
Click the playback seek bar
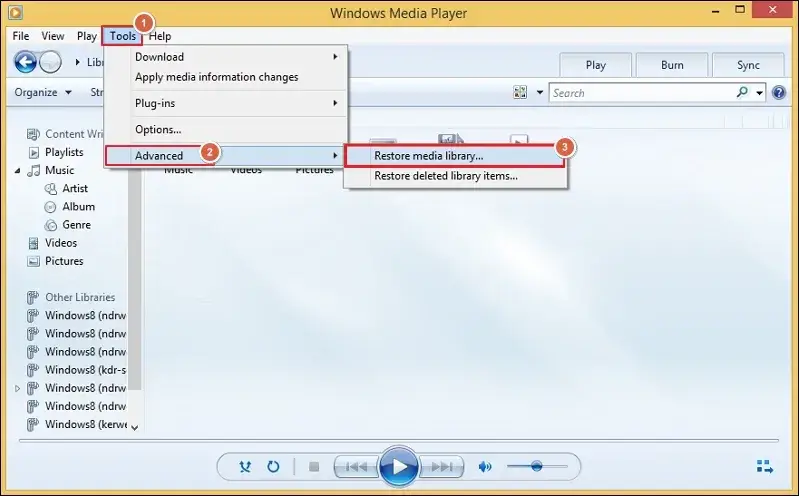click(x=398, y=440)
